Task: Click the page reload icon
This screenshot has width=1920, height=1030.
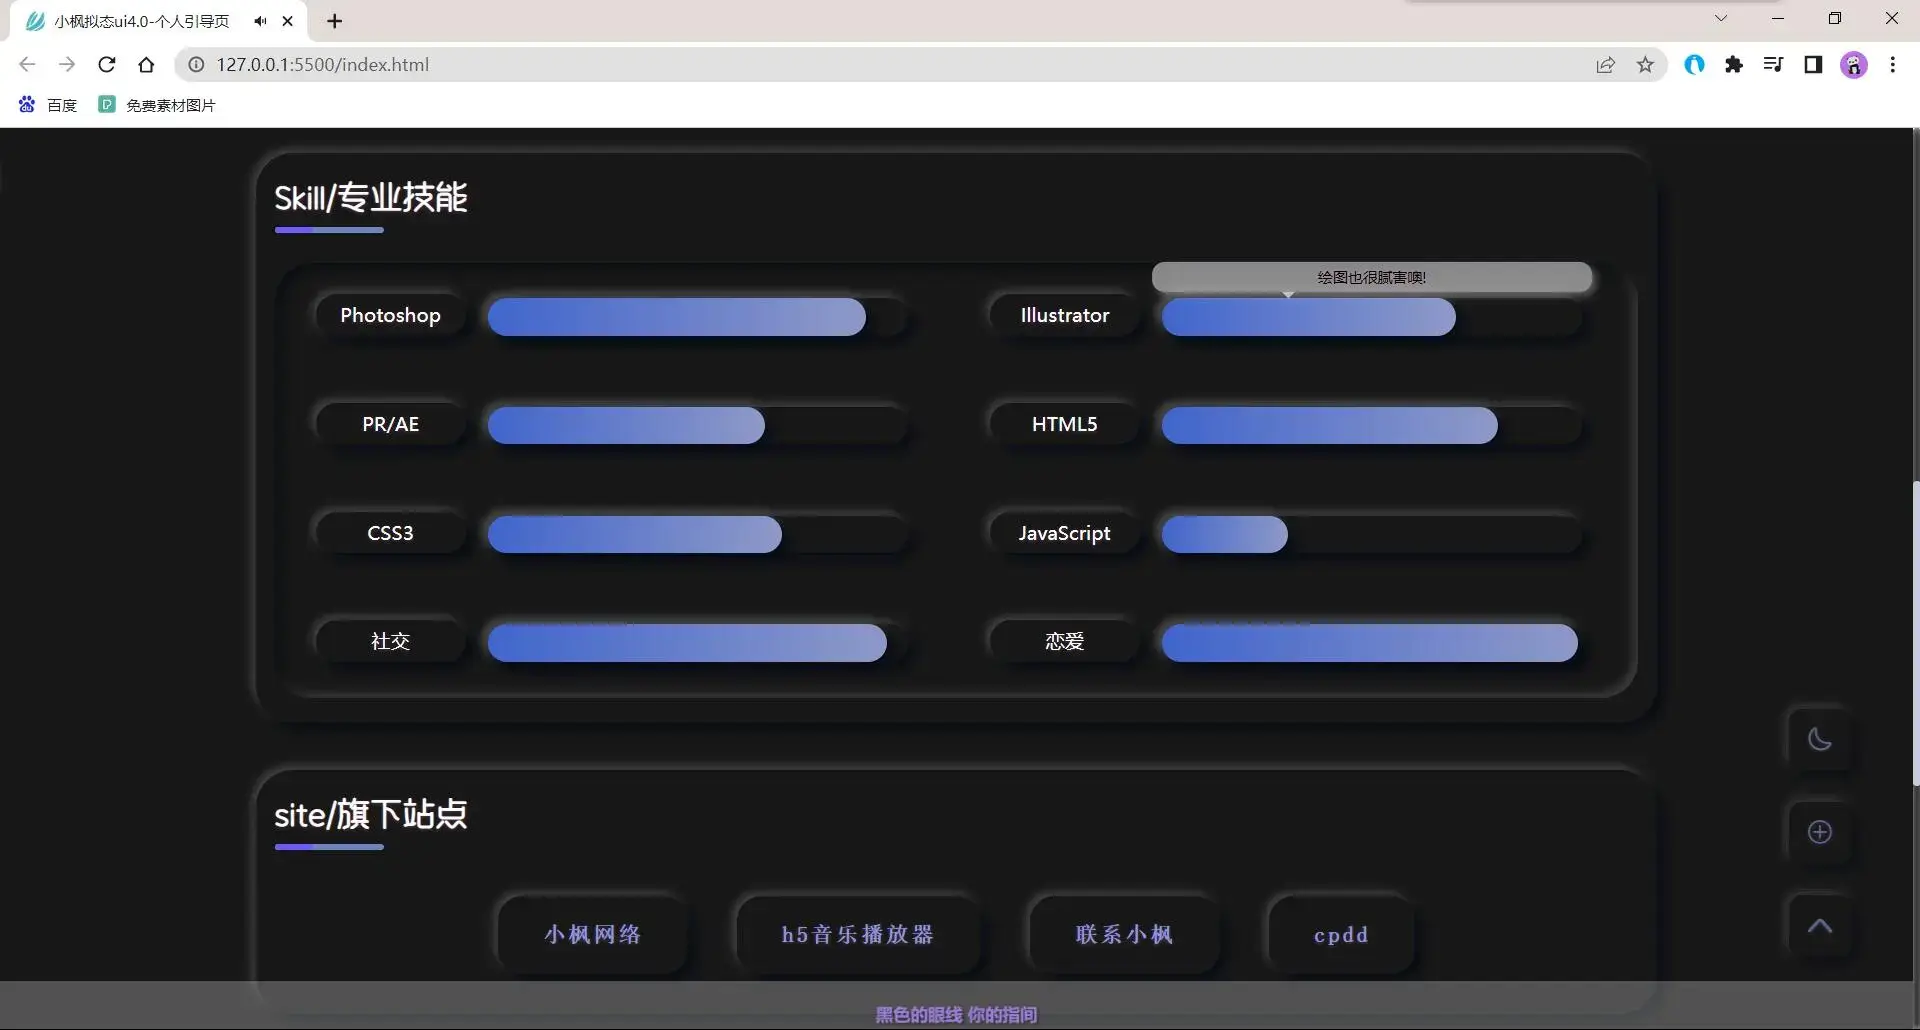Action: click(106, 64)
